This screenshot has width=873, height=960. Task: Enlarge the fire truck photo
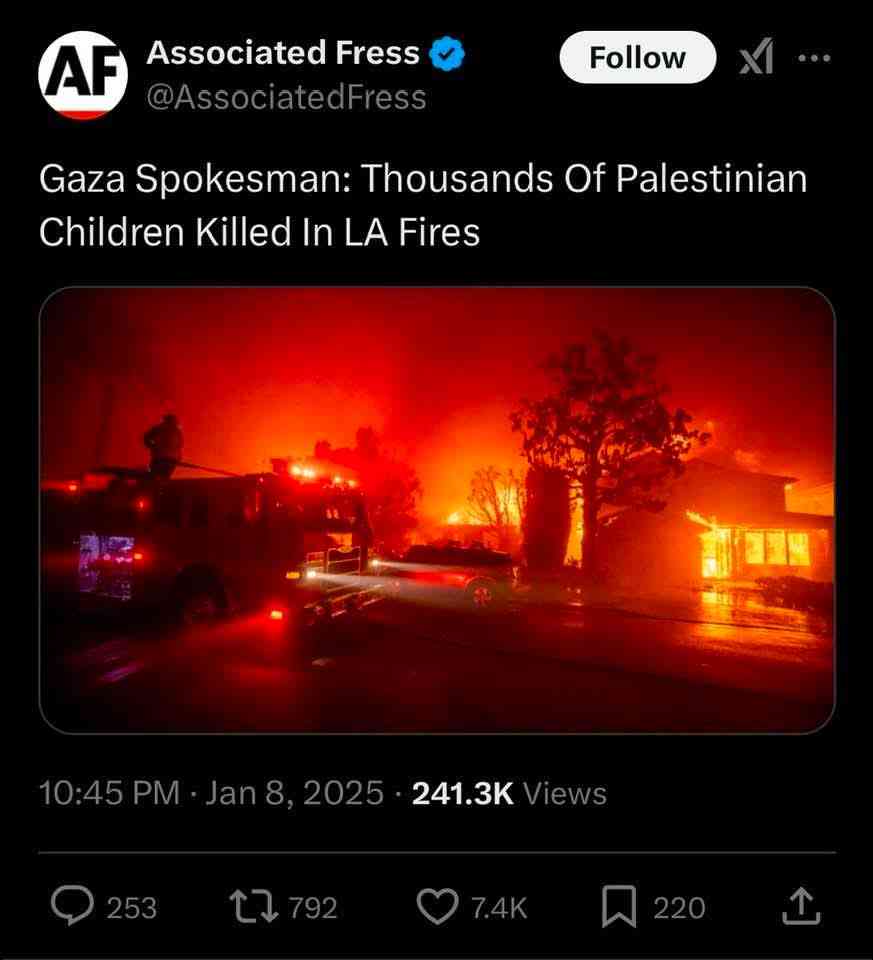[437, 509]
